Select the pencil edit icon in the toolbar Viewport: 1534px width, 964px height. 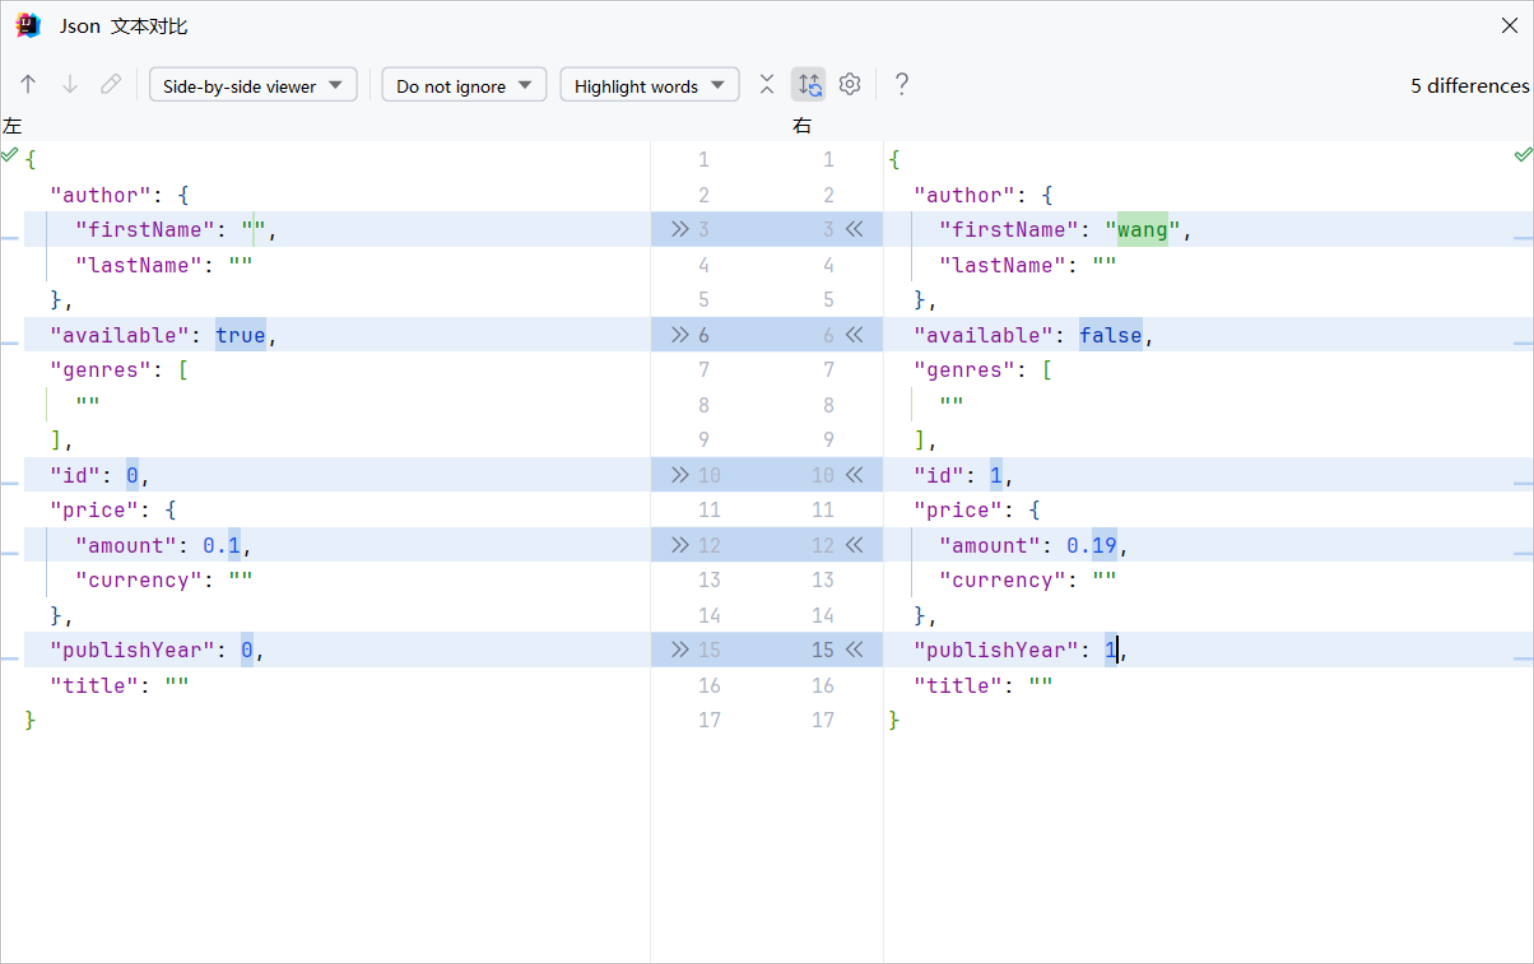coord(110,84)
